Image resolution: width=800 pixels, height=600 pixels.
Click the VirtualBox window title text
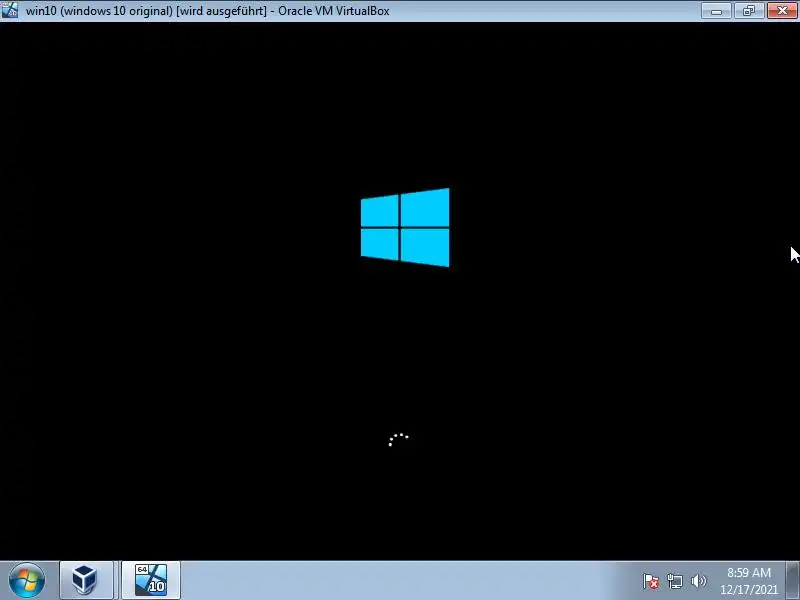point(208,11)
